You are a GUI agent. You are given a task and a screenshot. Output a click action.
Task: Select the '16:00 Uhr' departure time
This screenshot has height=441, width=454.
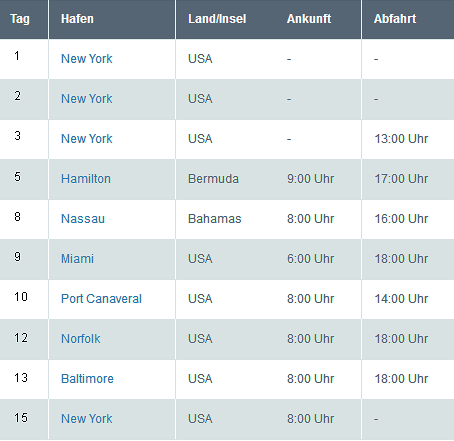coord(401,219)
